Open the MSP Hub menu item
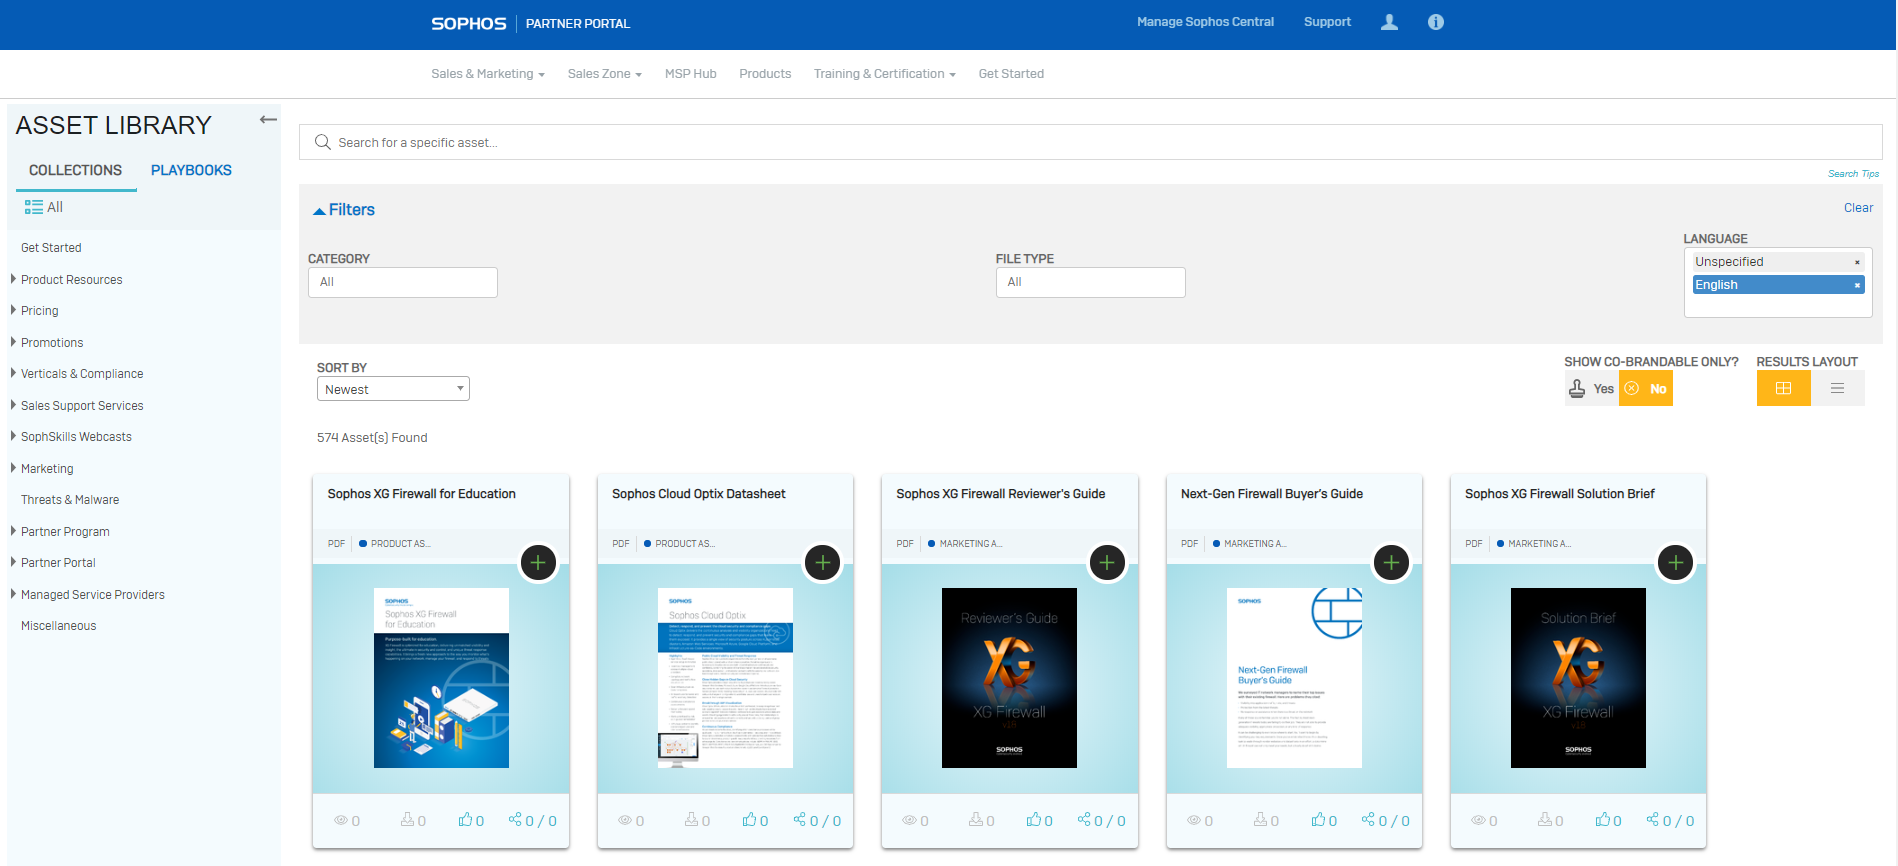Screen dimensions: 1898x866 pos(690,74)
